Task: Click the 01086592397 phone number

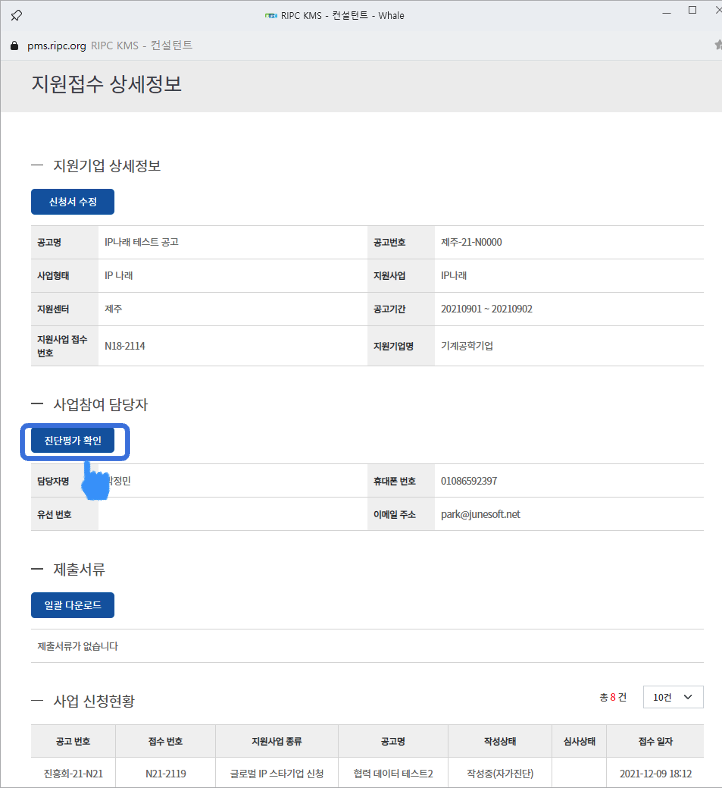Action: tap(469, 481)
